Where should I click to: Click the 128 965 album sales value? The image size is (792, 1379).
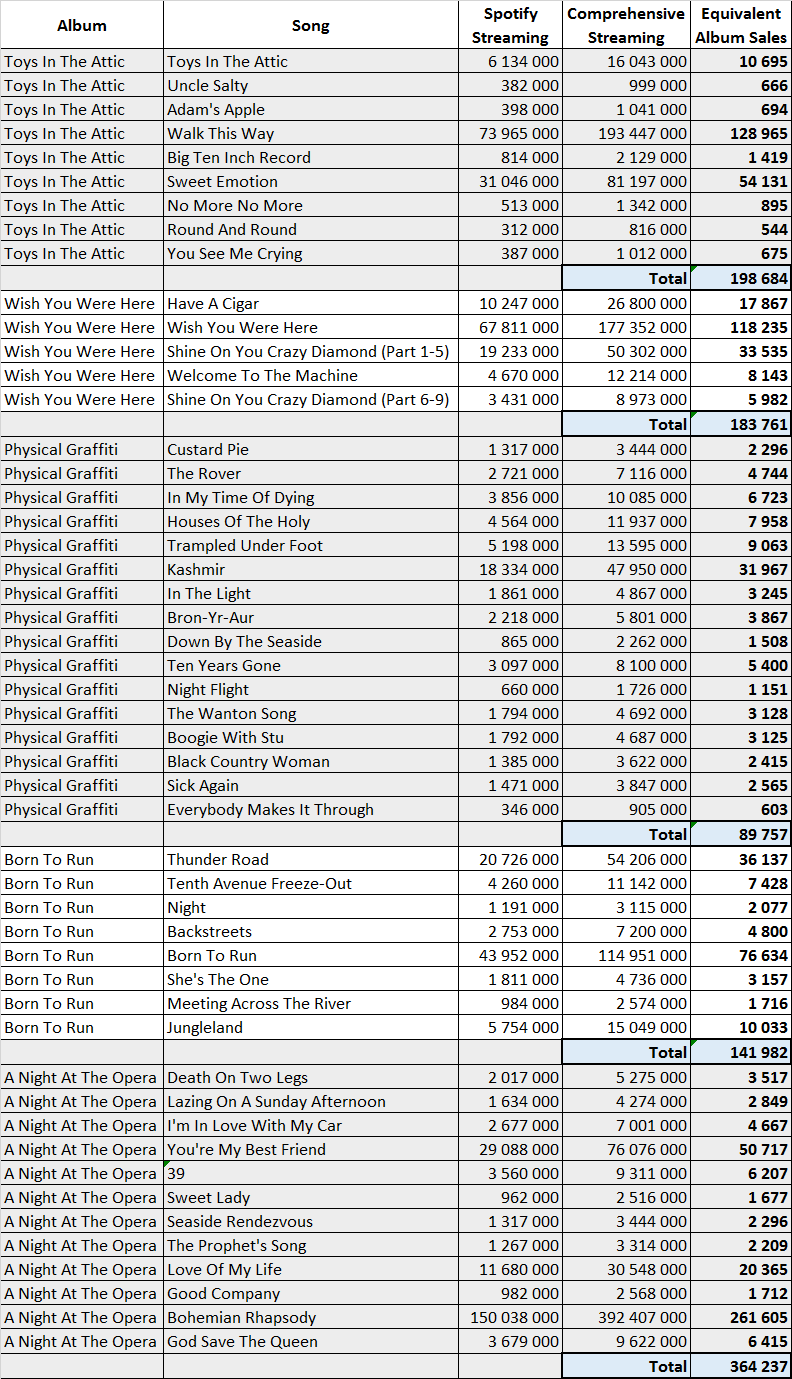(741, 133)
